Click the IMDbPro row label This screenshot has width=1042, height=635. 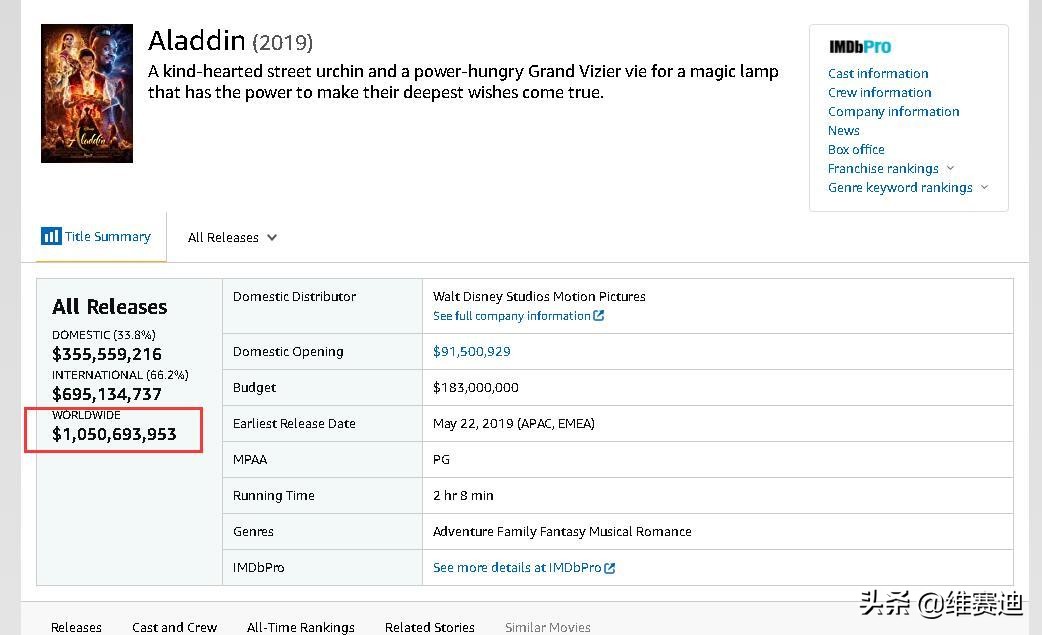(258, 568)
